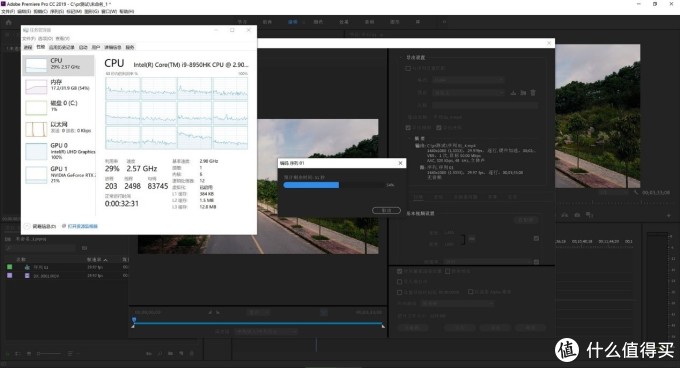Open Premiere 序列(S) menu
680x368 pixels.
pyautogui.click(x=56, y=11)
